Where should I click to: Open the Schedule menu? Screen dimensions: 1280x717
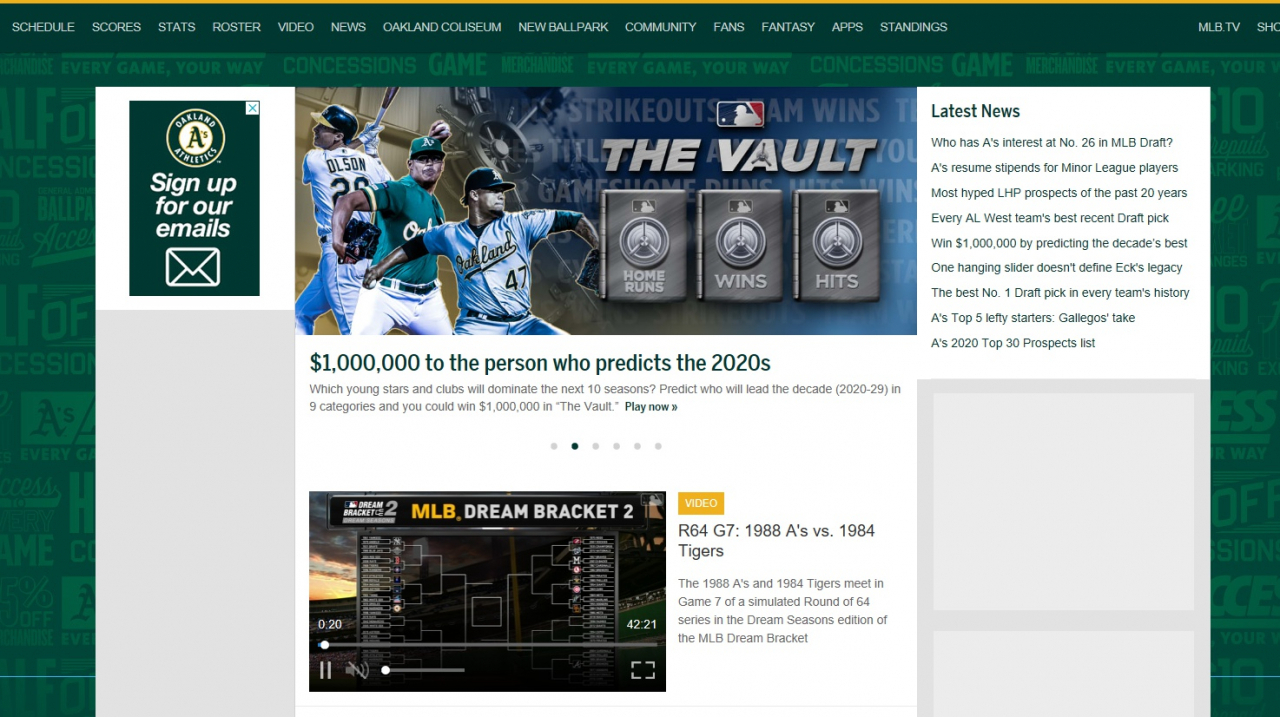[x=43, y=27]
